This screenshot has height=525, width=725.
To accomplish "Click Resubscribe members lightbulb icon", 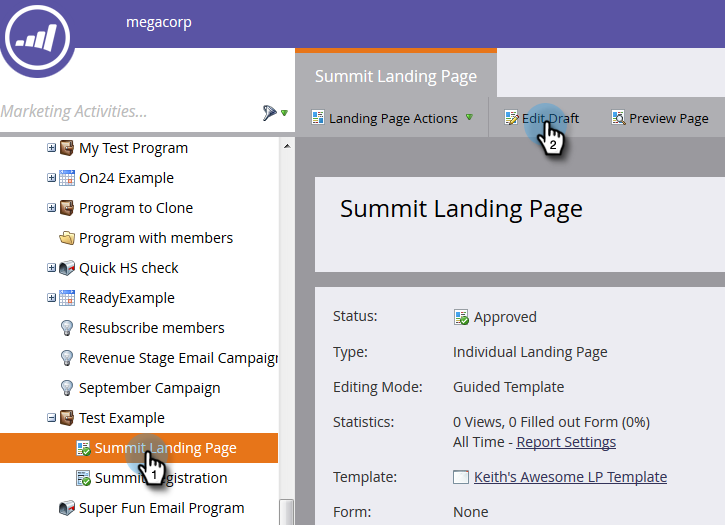I will (67, 328).
